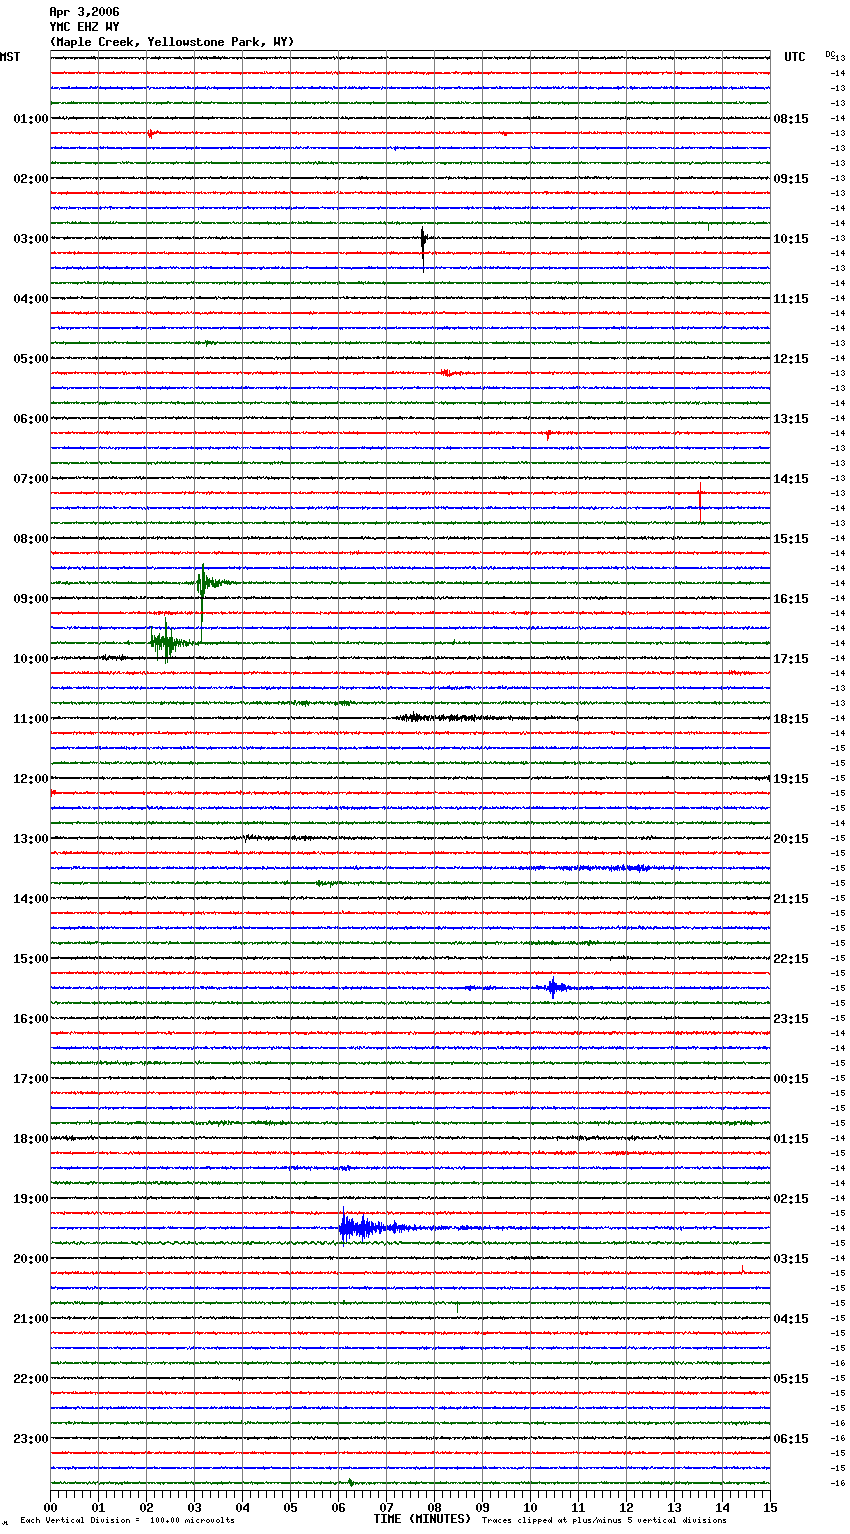Click the 09:00 MST time label
Screen dimensions: 850x1534
click(30, 599)
